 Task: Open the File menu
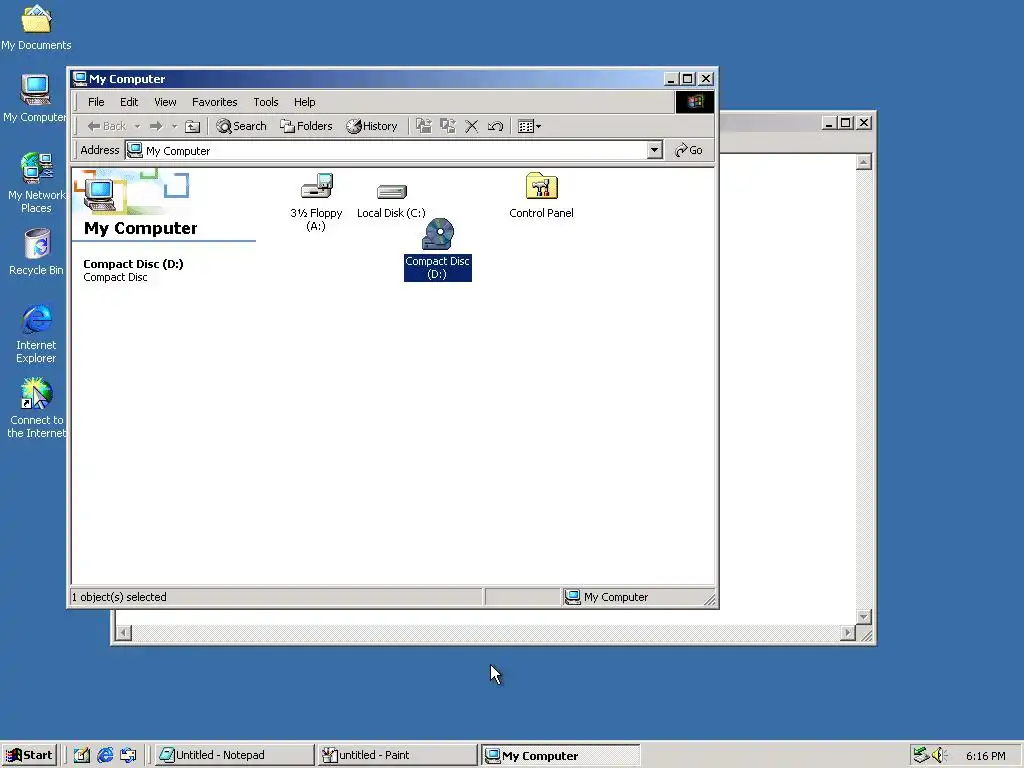pyautogui.click(x=96, y=102)
